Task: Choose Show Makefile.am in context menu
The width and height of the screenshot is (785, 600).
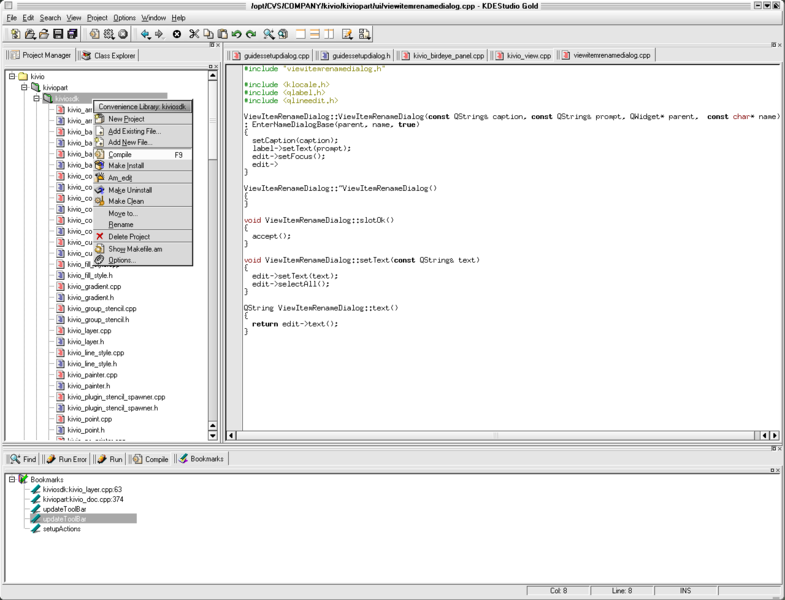Action: [x=143, y=249]
